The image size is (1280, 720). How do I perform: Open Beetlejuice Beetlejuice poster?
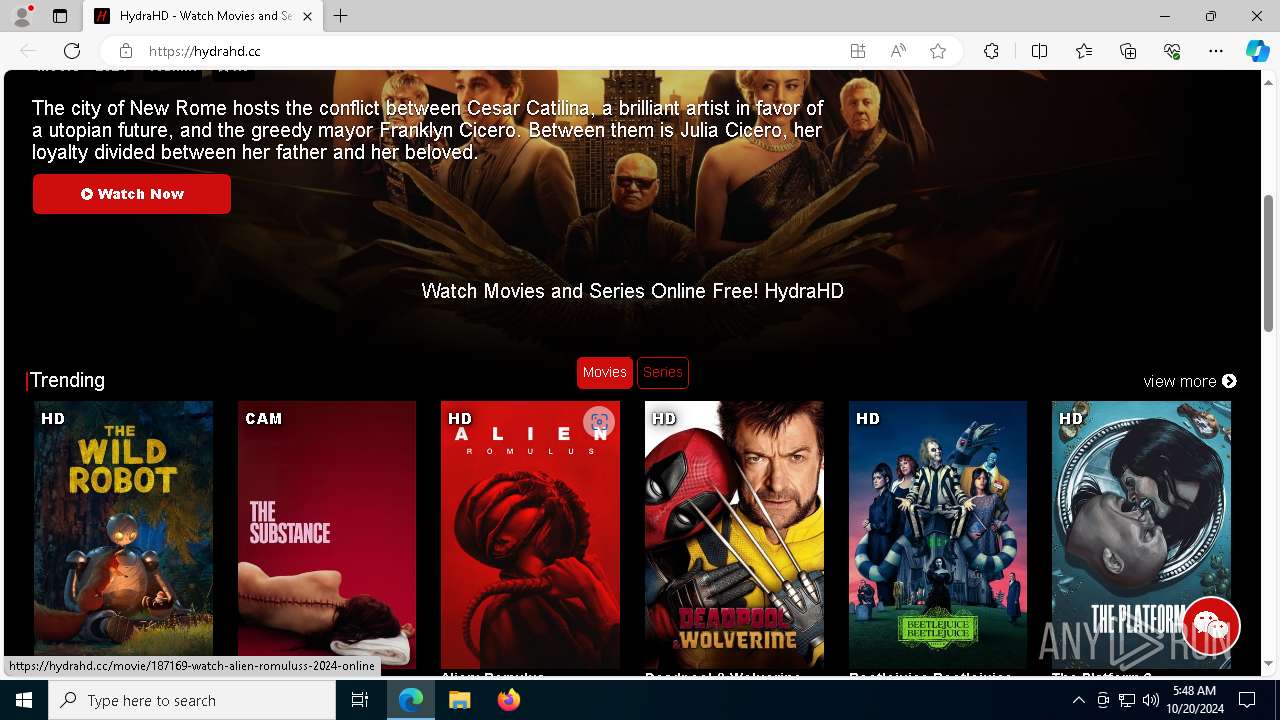pyautogui.click(x=938, y=534)
